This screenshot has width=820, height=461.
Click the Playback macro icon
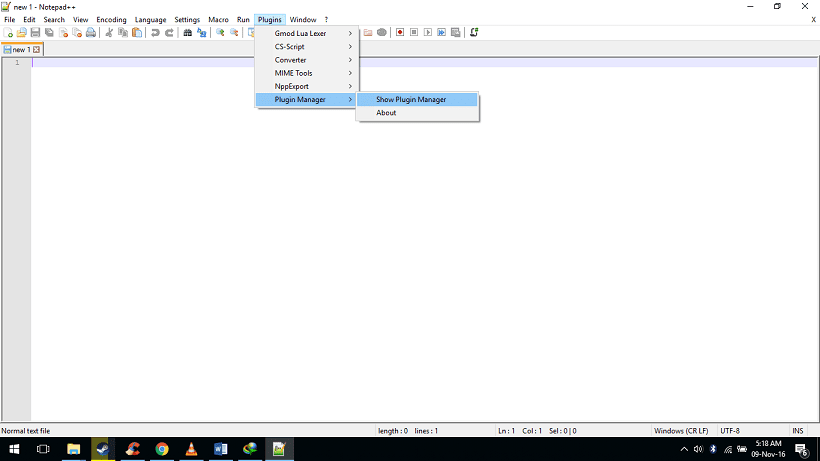pyautogui.click(x=428, y=33)
